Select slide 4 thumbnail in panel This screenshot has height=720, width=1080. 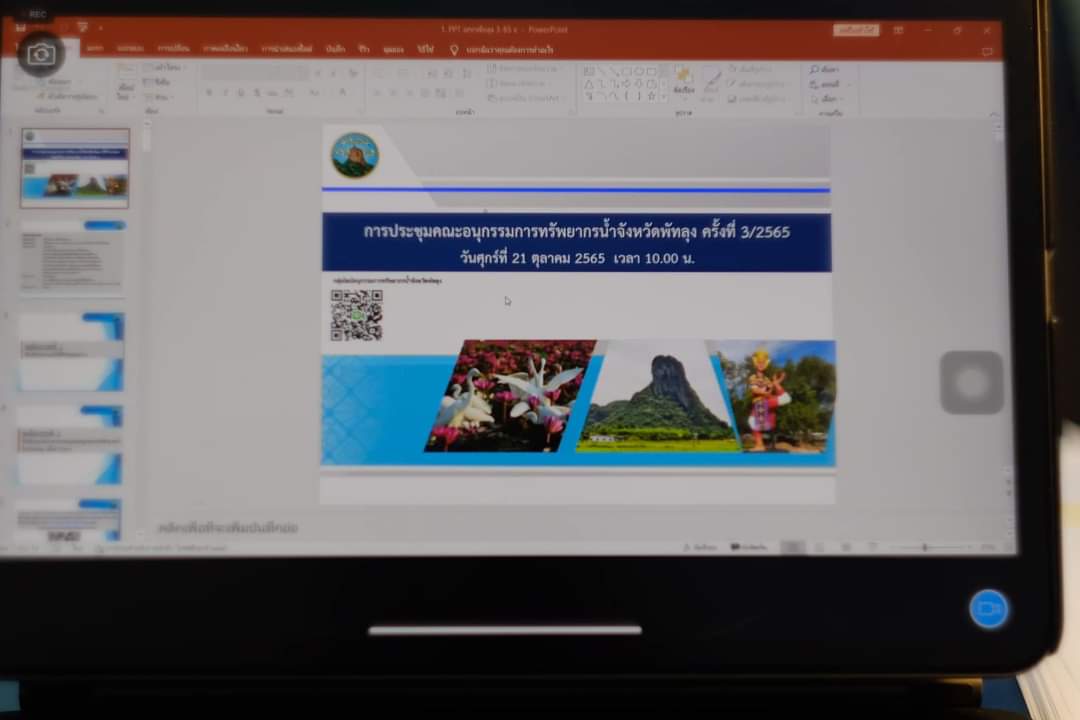tap(70, 444)
